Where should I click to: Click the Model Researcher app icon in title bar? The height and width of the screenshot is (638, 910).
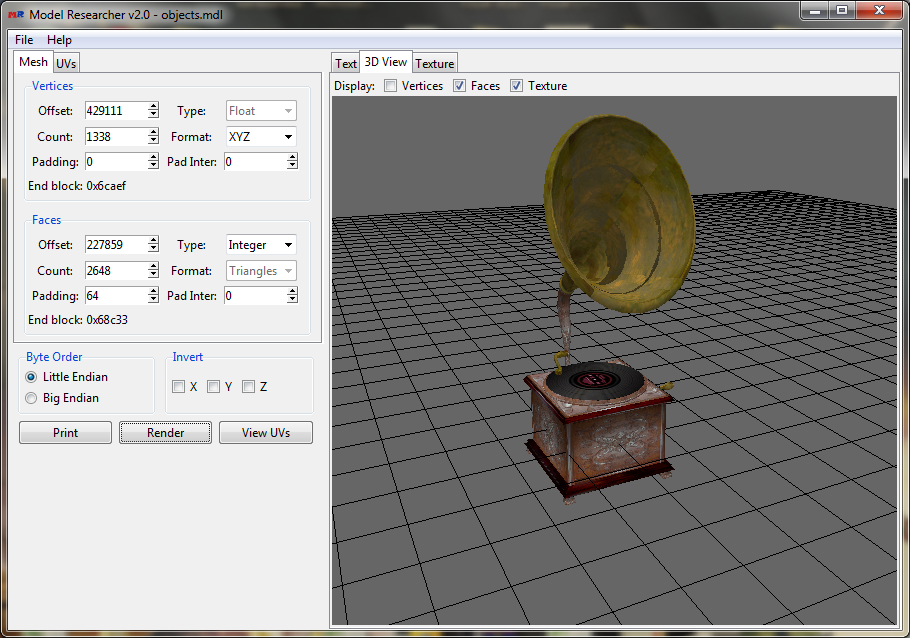point(15,14)
